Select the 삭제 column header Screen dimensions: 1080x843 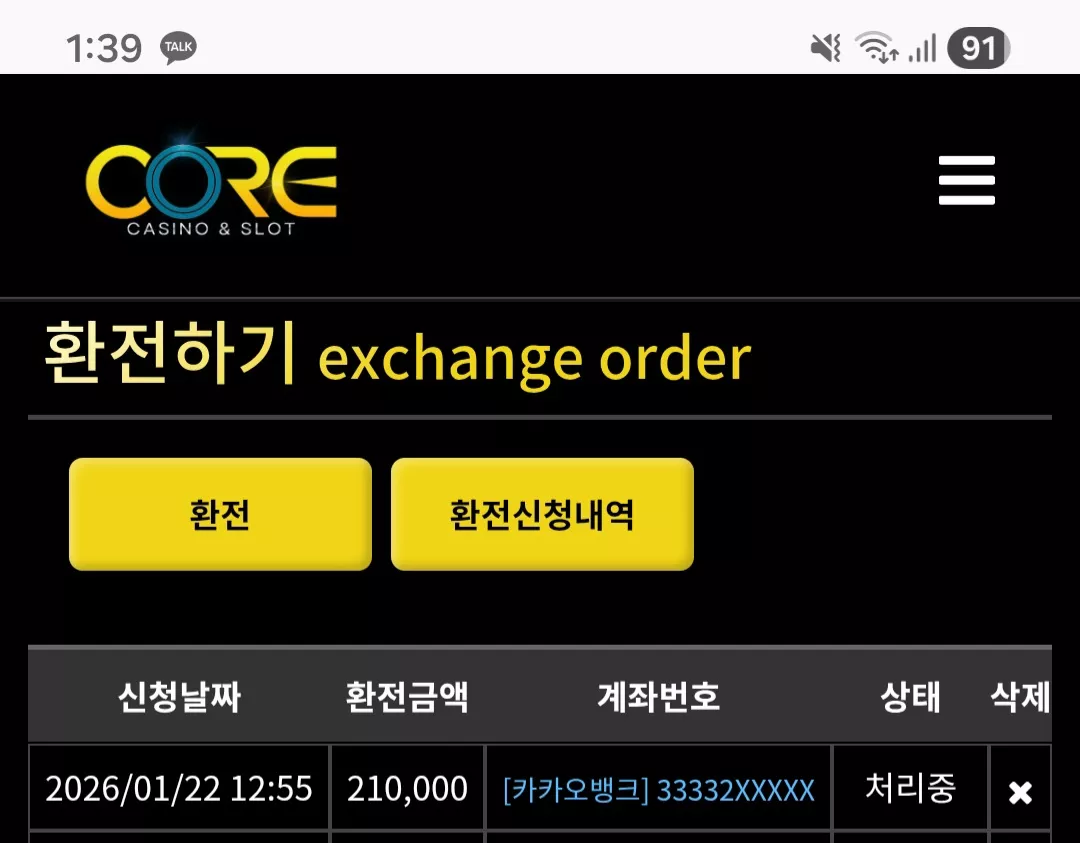click(x=1020, y=696)
